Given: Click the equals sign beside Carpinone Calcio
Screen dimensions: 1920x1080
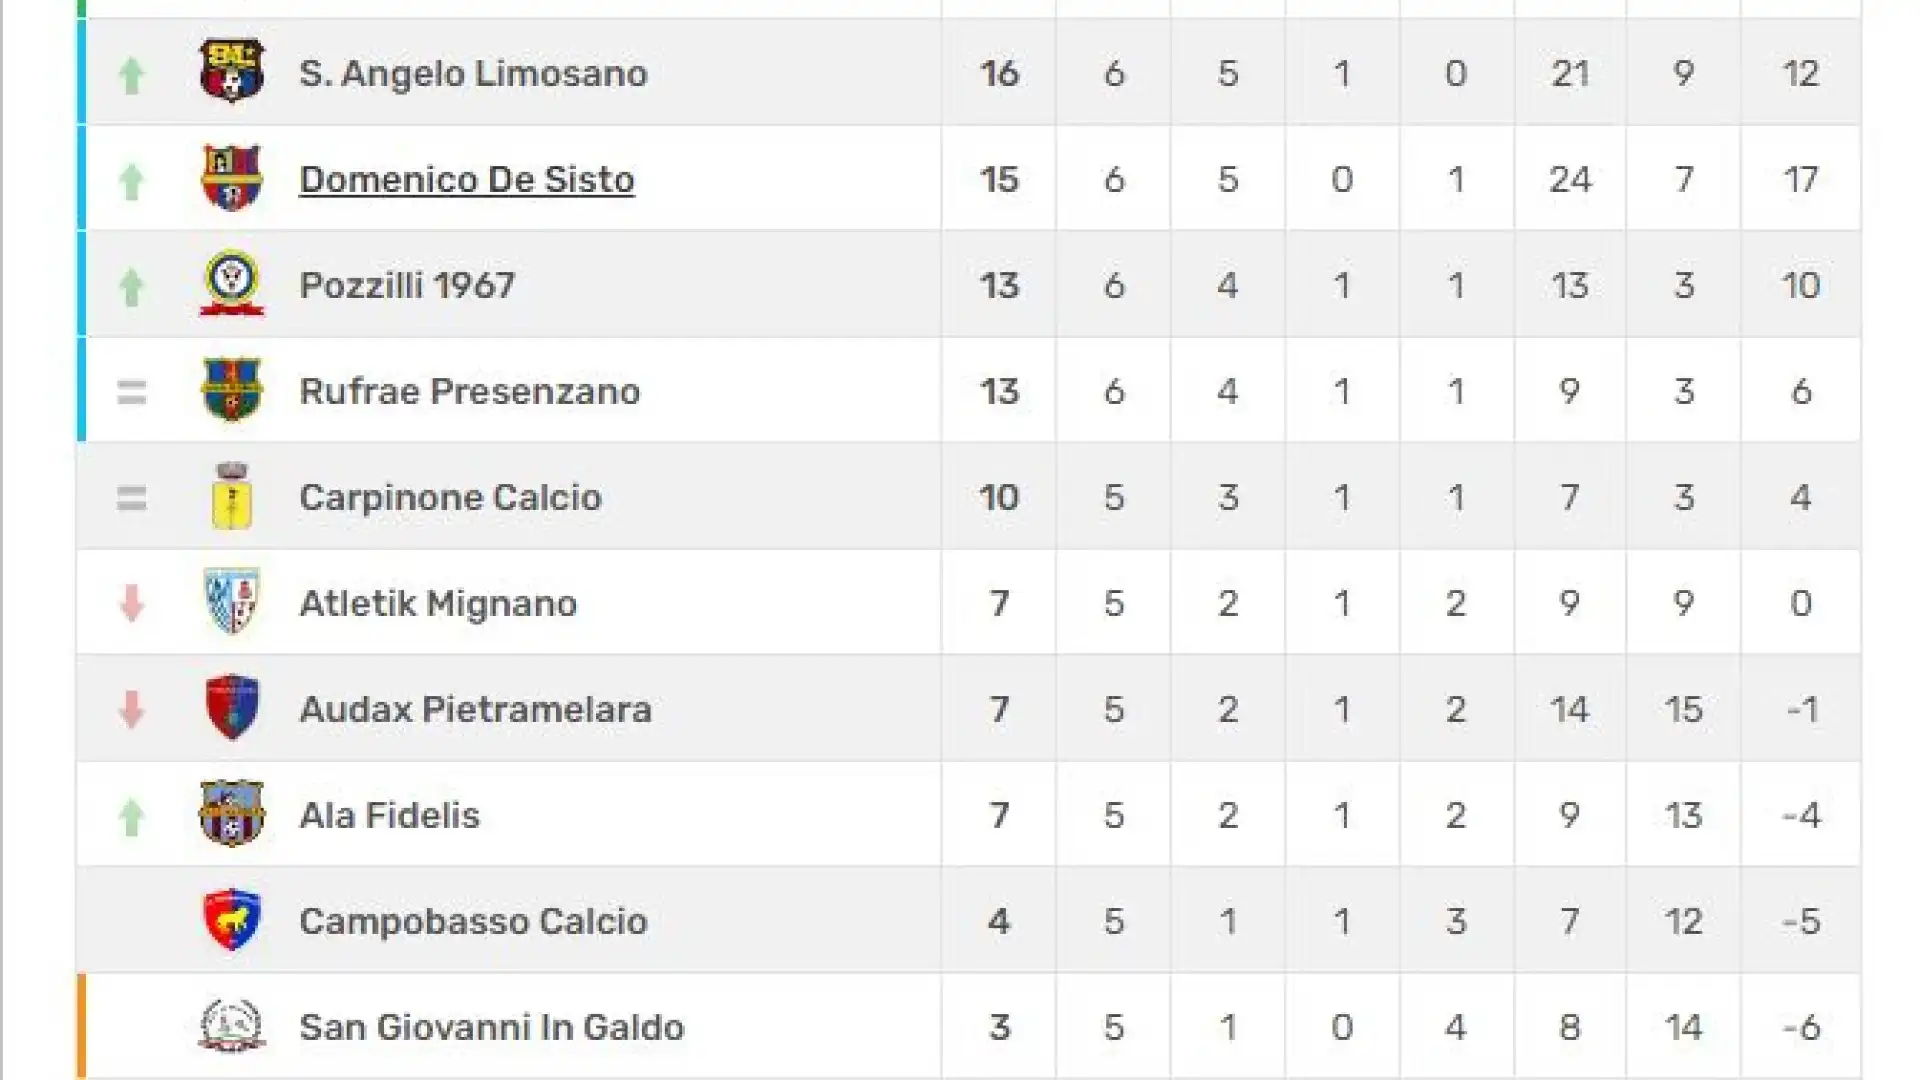Looking at the screenshot, I should (x=131, y=497).
